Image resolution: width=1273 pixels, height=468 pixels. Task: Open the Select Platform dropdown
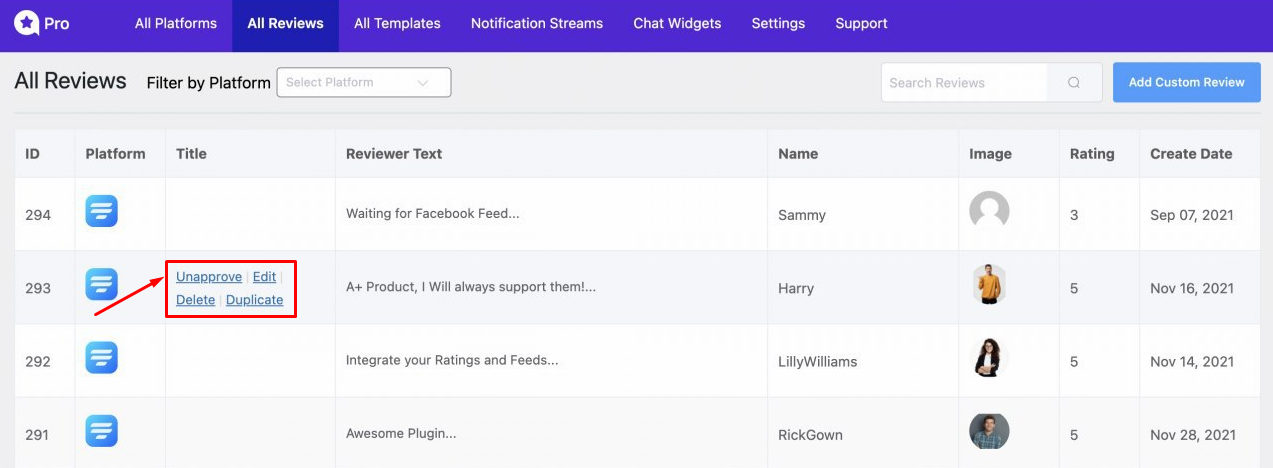click(364, 83)
